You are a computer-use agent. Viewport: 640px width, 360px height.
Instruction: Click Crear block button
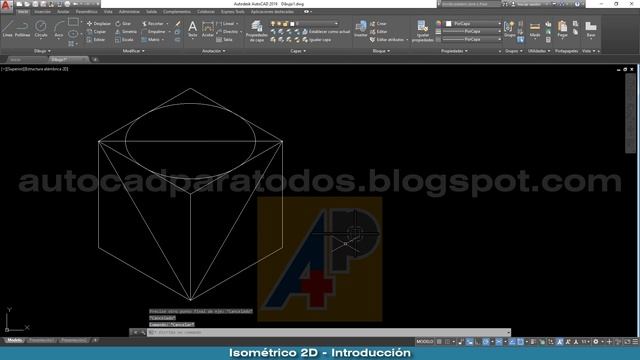[x=378, y=24]
